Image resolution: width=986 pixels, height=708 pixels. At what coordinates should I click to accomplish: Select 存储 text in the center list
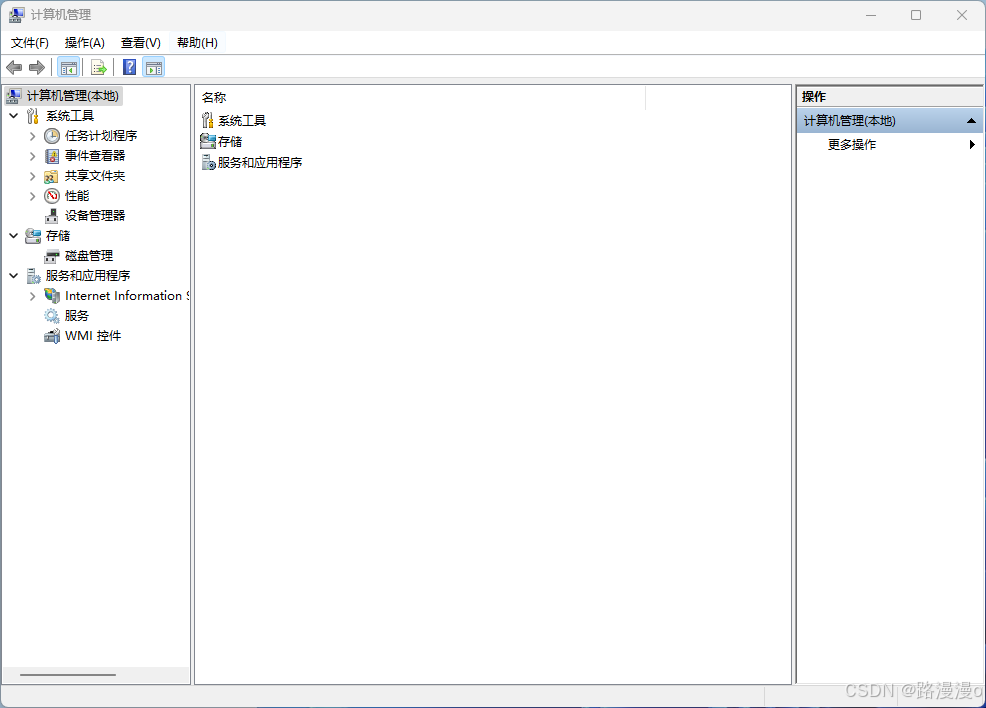[x=230, y=141]
